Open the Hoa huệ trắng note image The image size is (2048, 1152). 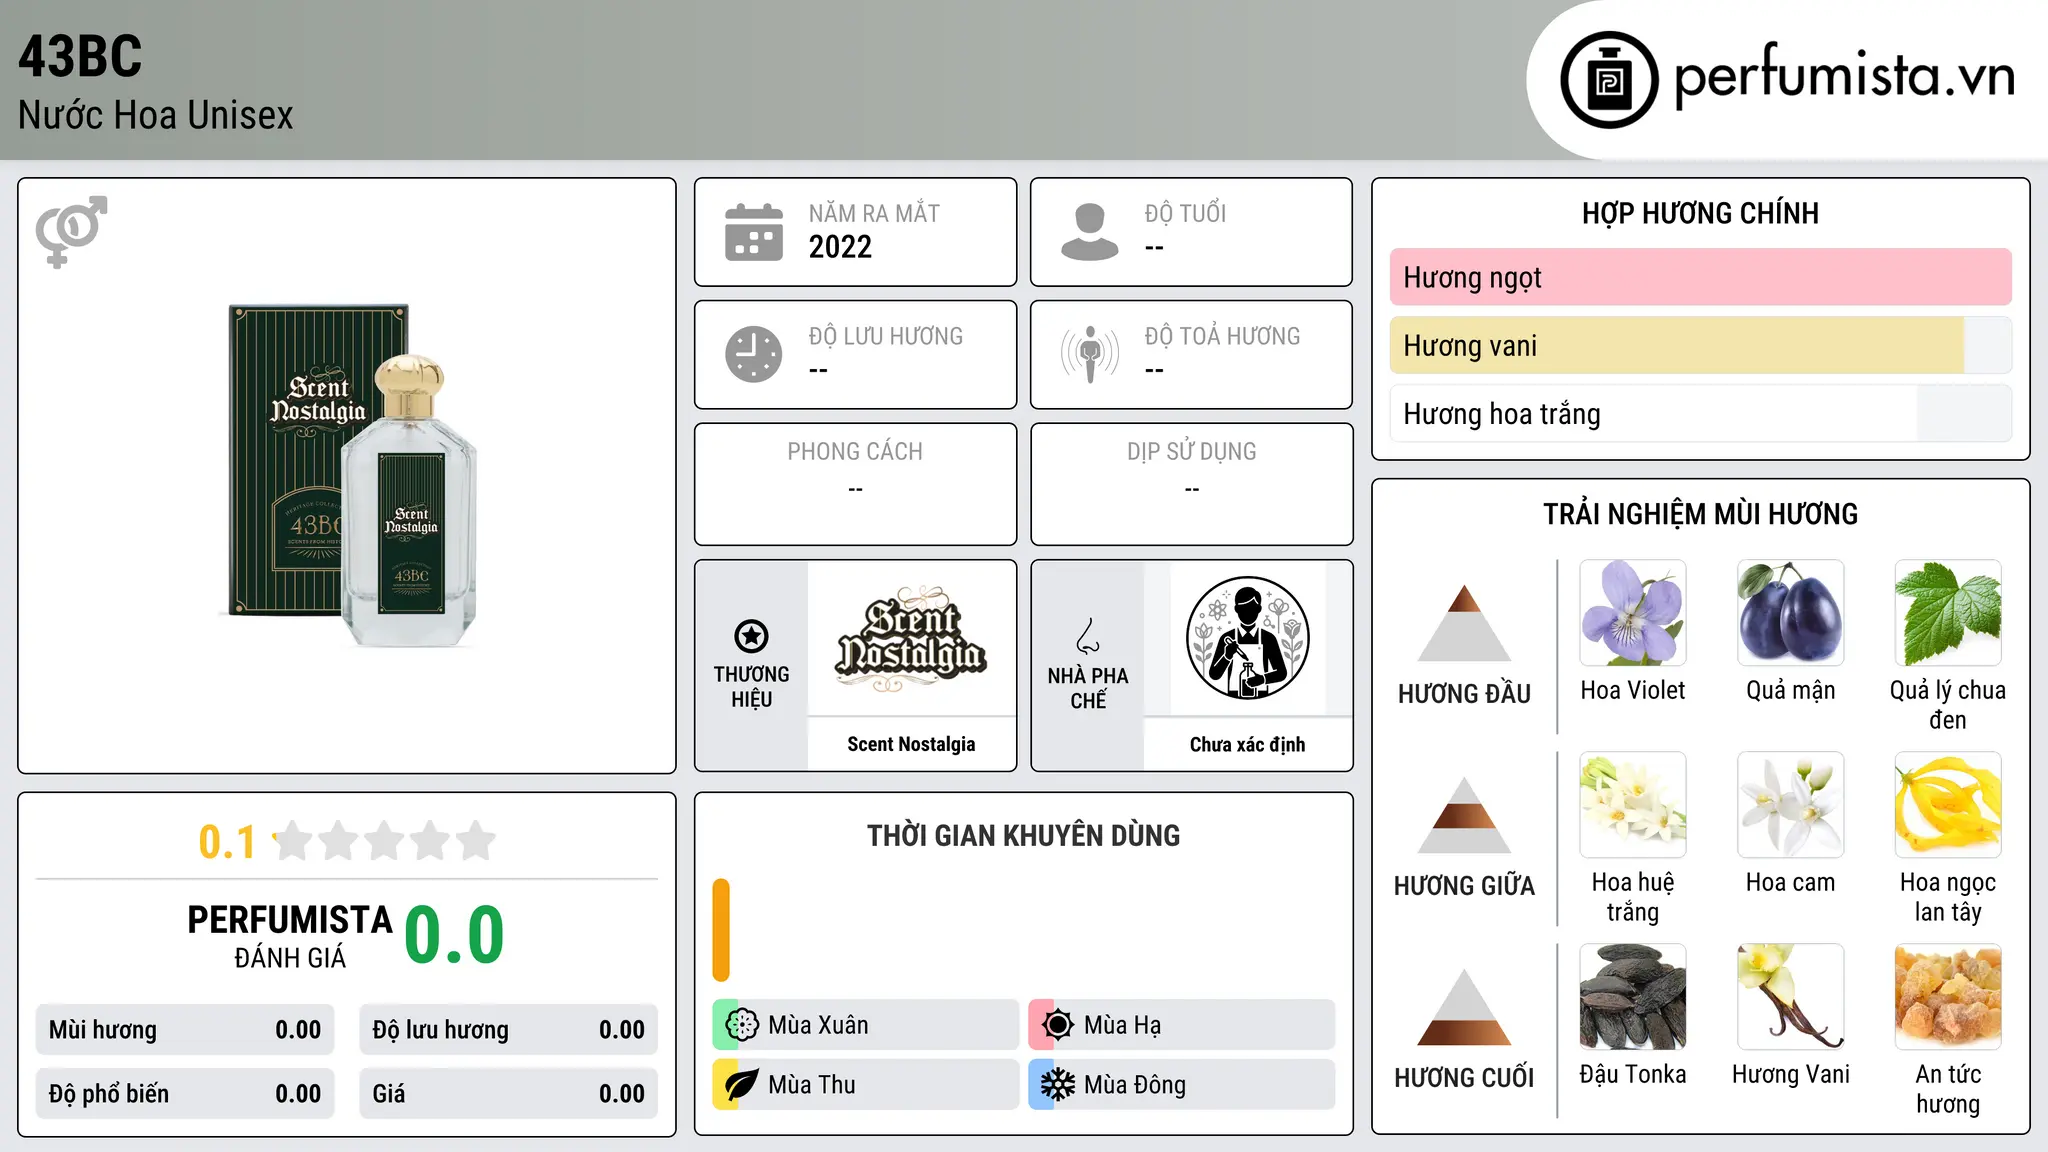pyautogui.click(x=1633, y=805)
